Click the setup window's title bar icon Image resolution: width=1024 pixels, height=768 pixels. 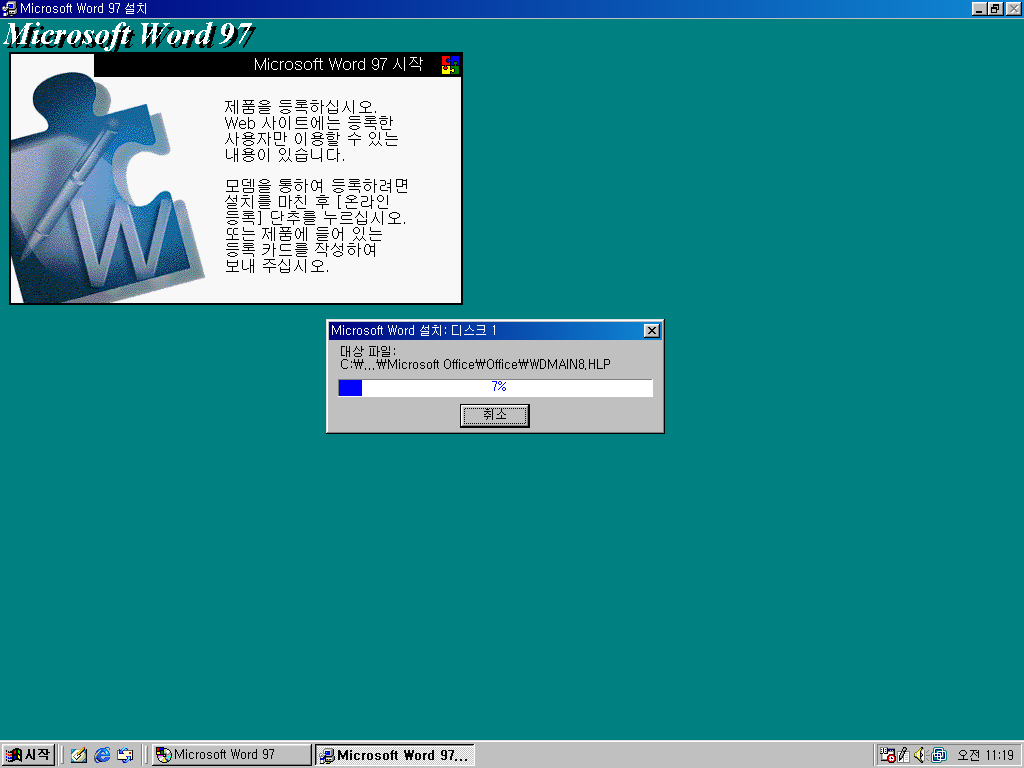click(x=9, y=8)
